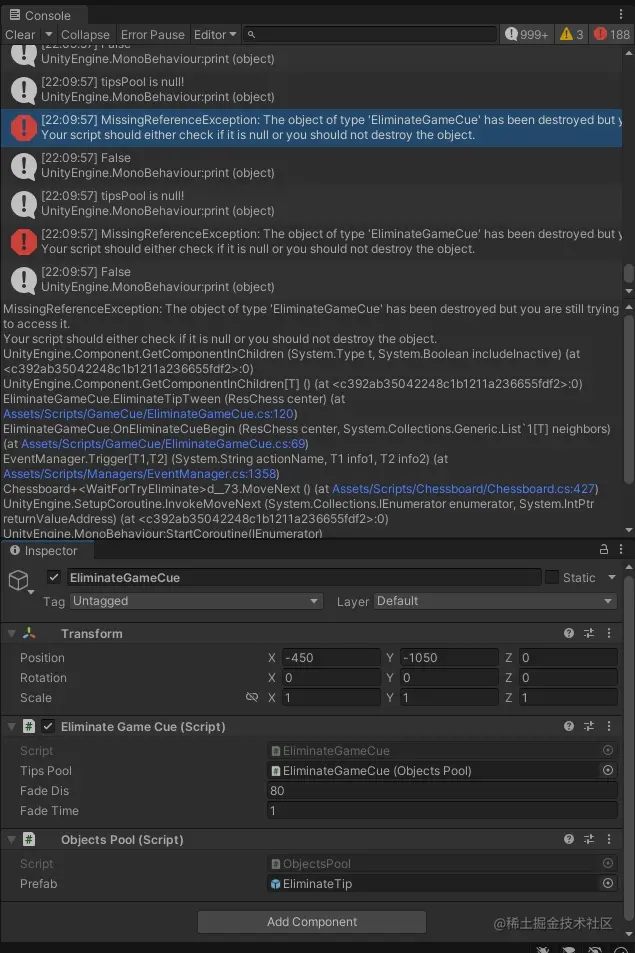Collapse the Transform component
This screenshot has height=953, width=635.
click(x=11, y=633)
